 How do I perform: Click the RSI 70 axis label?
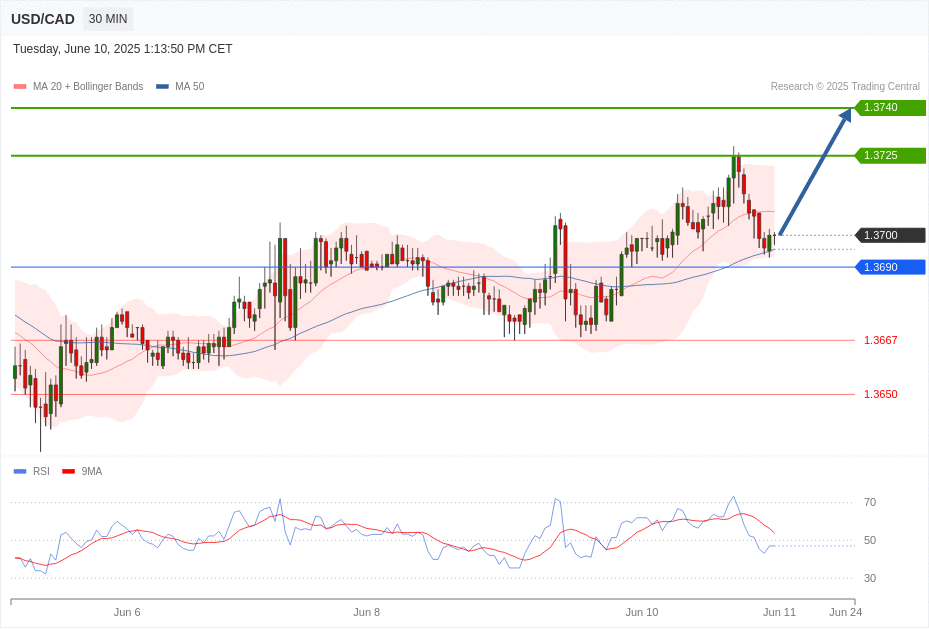tap(870, 502)
